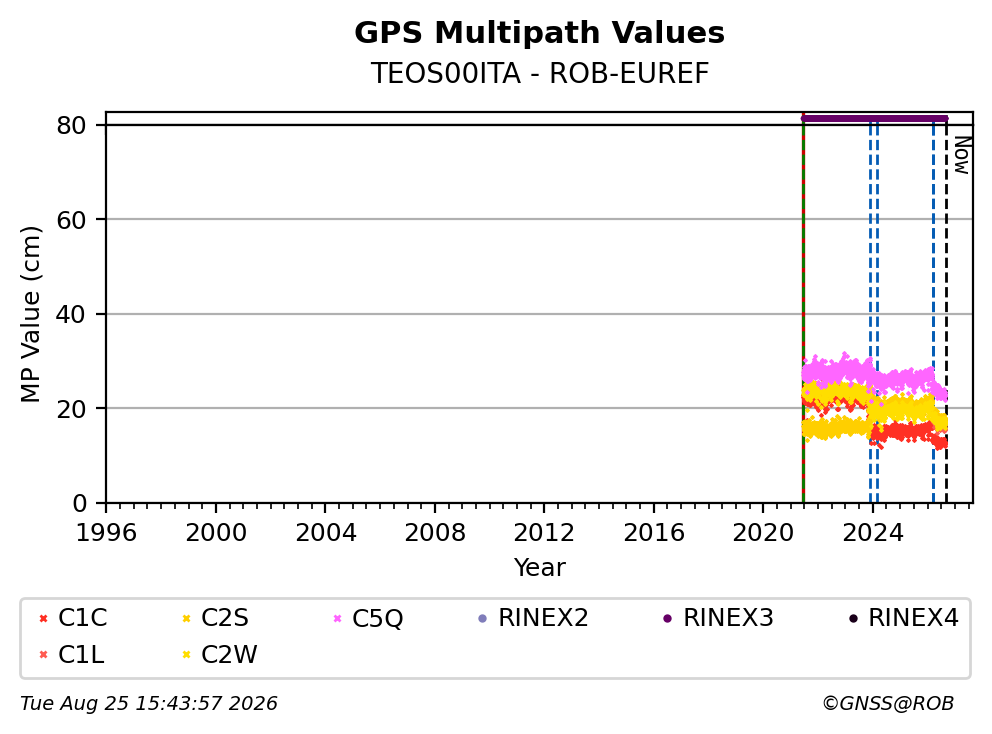Click the RINEX2 legend entry
Screen dimensions: 992x734
(534, 618)
